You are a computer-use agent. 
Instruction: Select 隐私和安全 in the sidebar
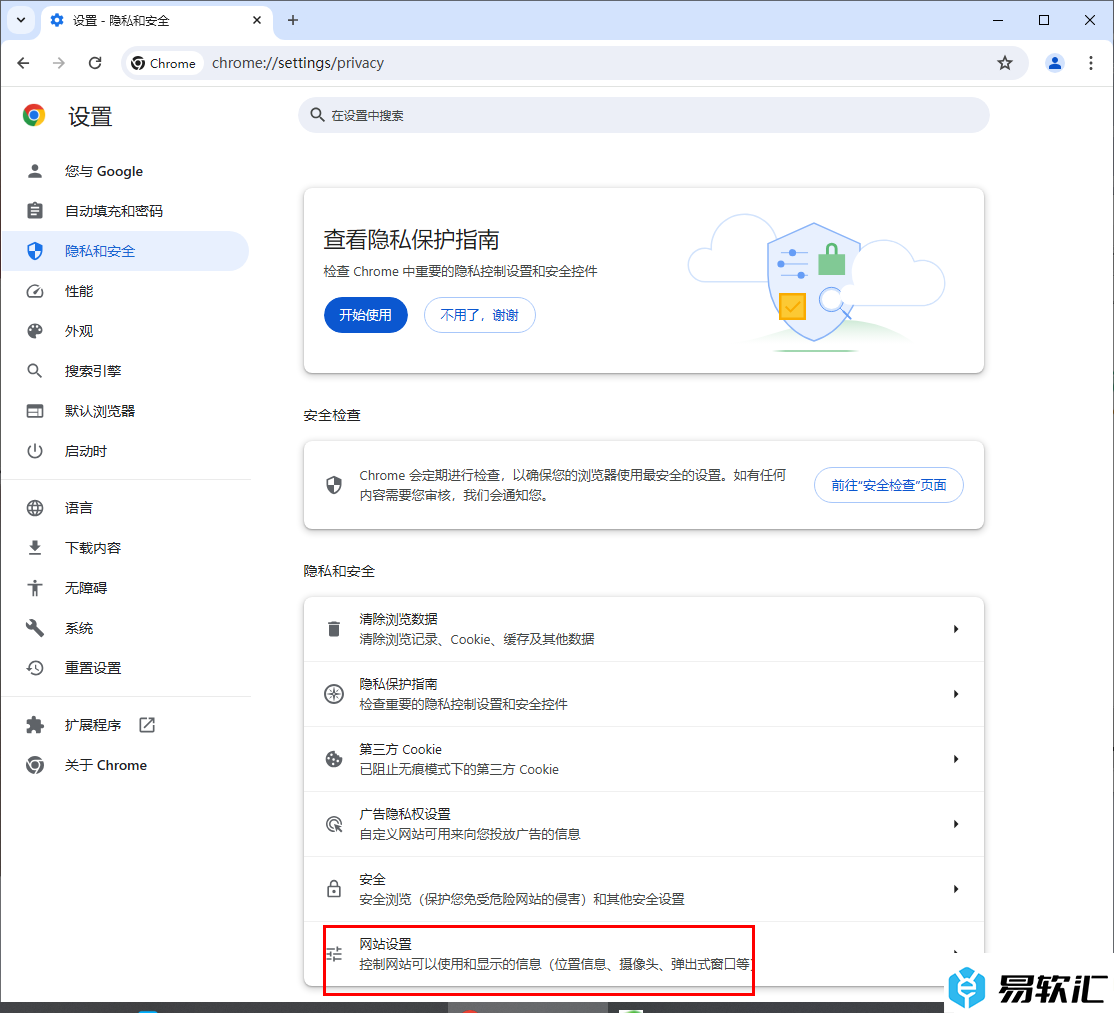tap(125, 251)
